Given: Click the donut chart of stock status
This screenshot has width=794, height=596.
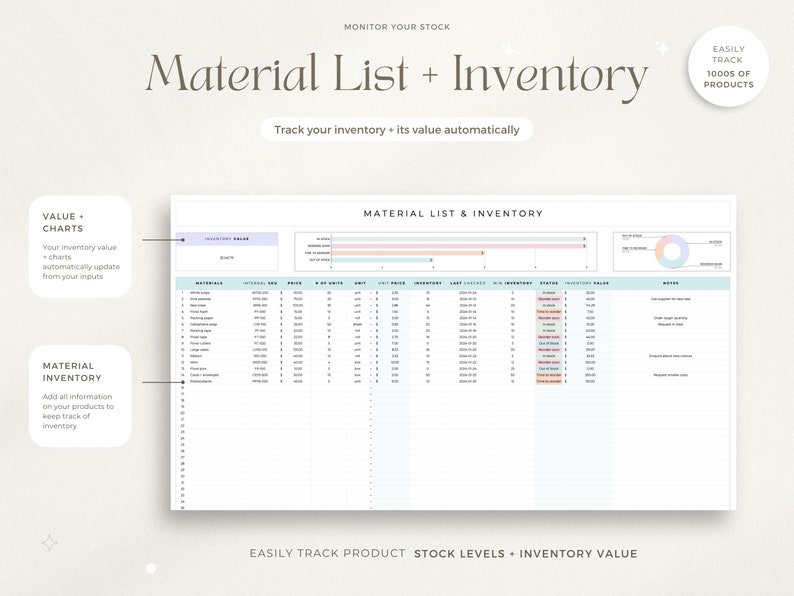Looking at the screenshot, I should pos(672,251).
